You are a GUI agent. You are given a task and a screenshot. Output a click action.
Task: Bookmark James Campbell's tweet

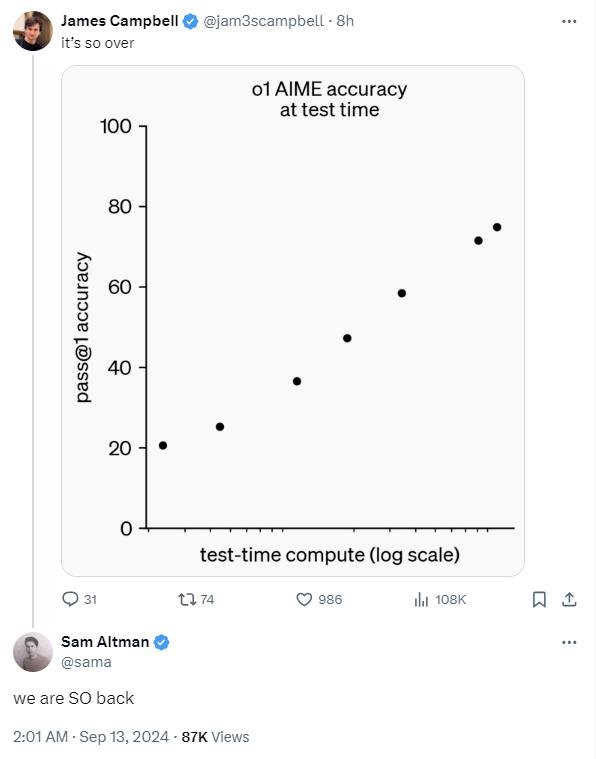[539, 600]
